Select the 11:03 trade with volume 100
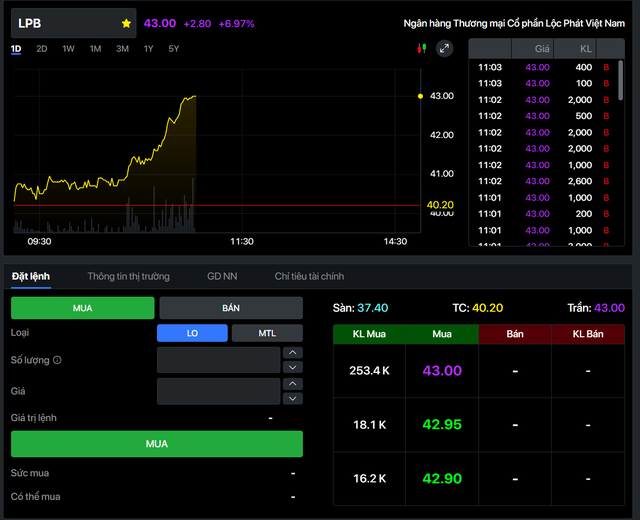The height and width of the screenshot is (520, 640). [x=546, y=84]
